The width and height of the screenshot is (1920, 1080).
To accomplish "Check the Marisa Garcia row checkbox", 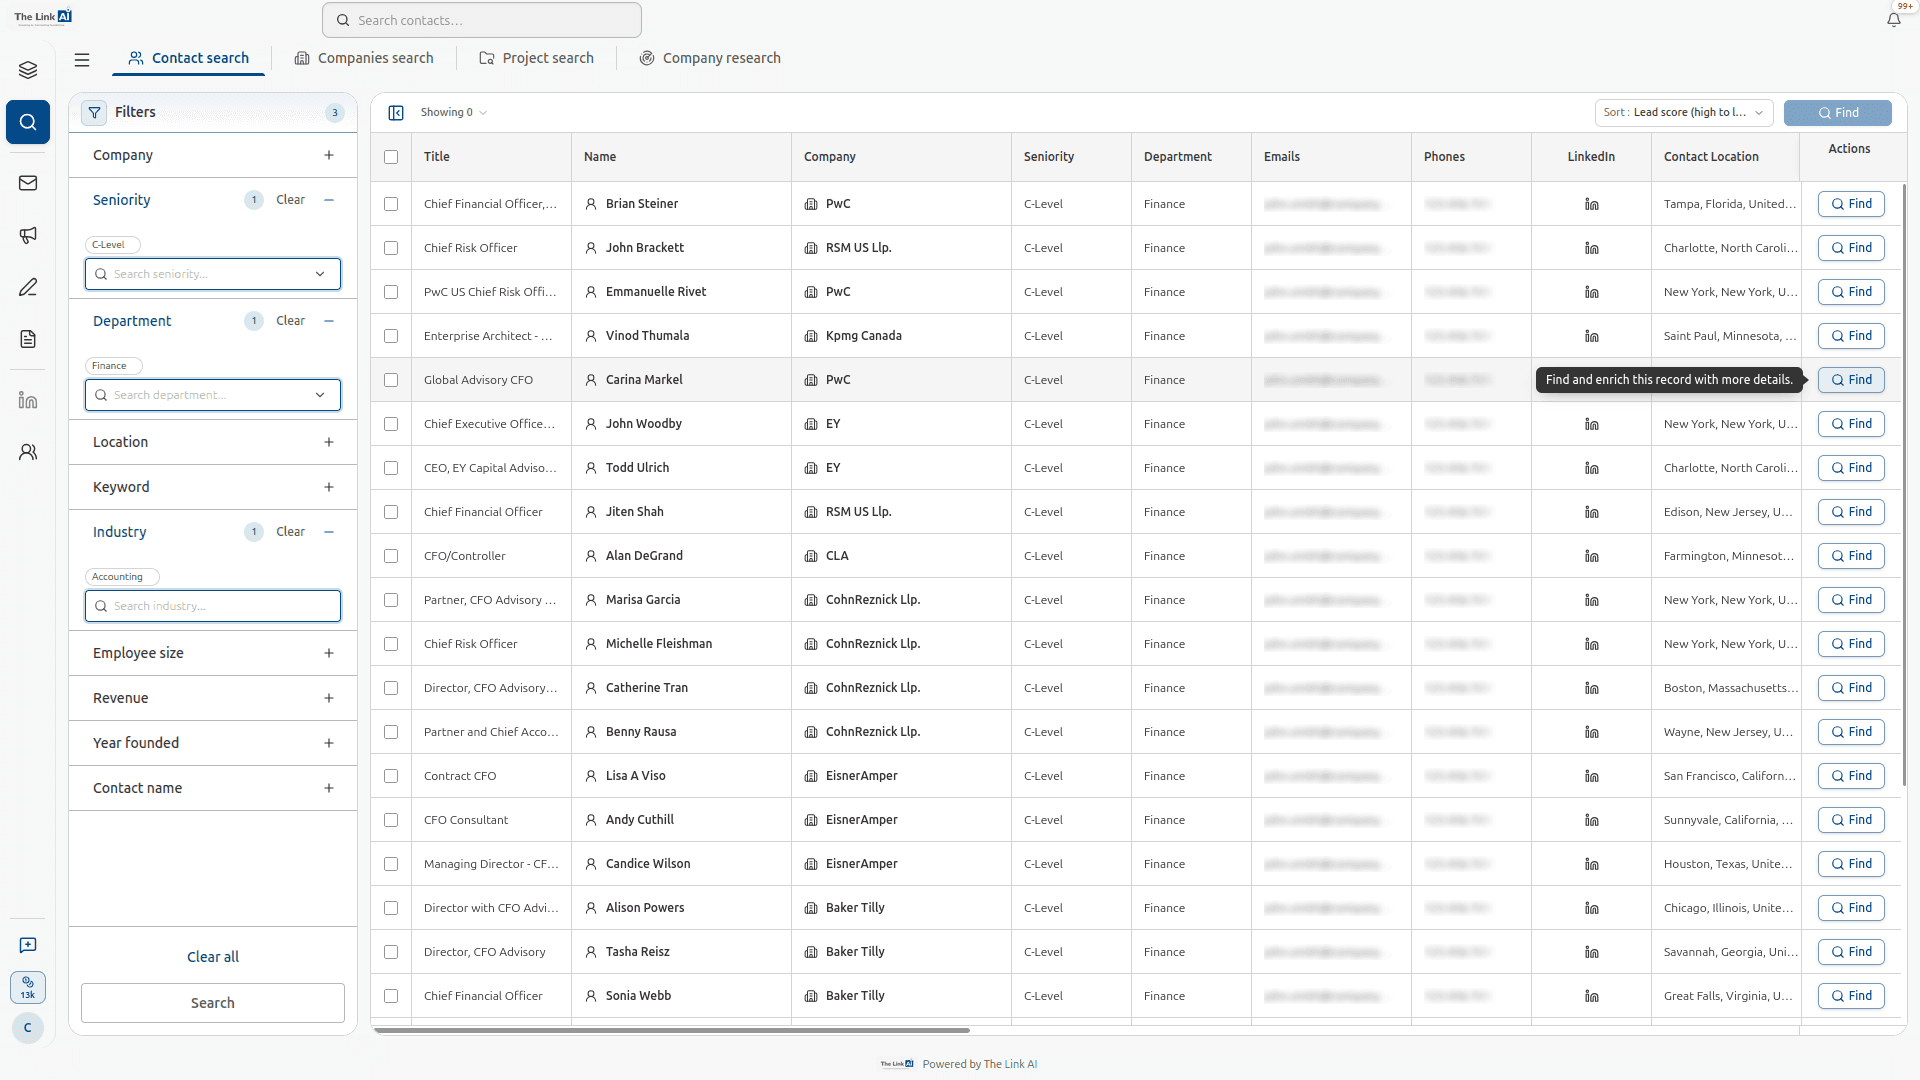I will [391, 600].
